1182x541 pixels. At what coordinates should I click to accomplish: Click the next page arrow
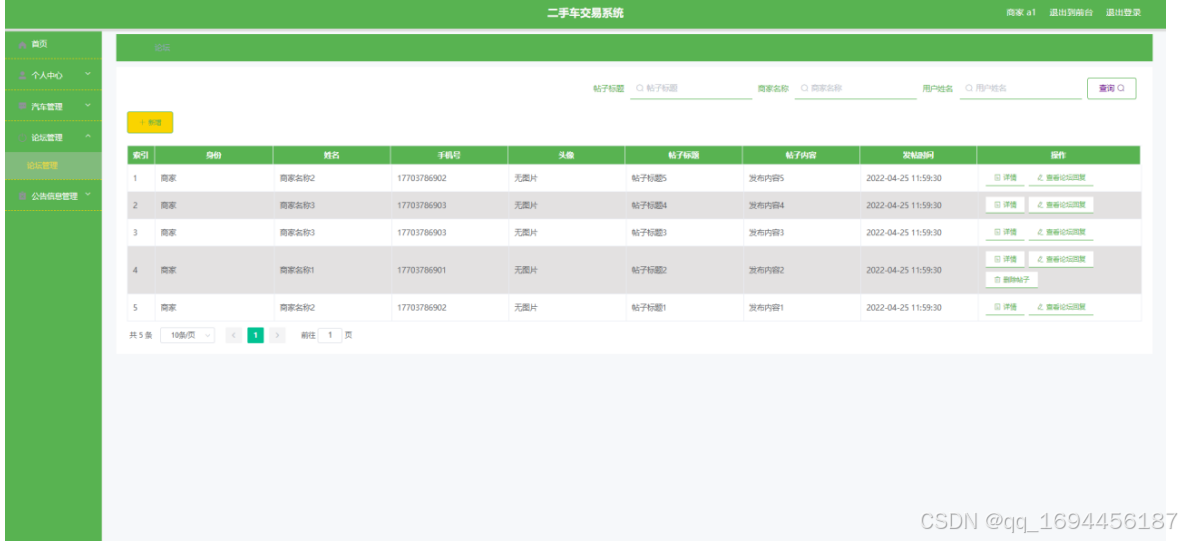(277, 335)
